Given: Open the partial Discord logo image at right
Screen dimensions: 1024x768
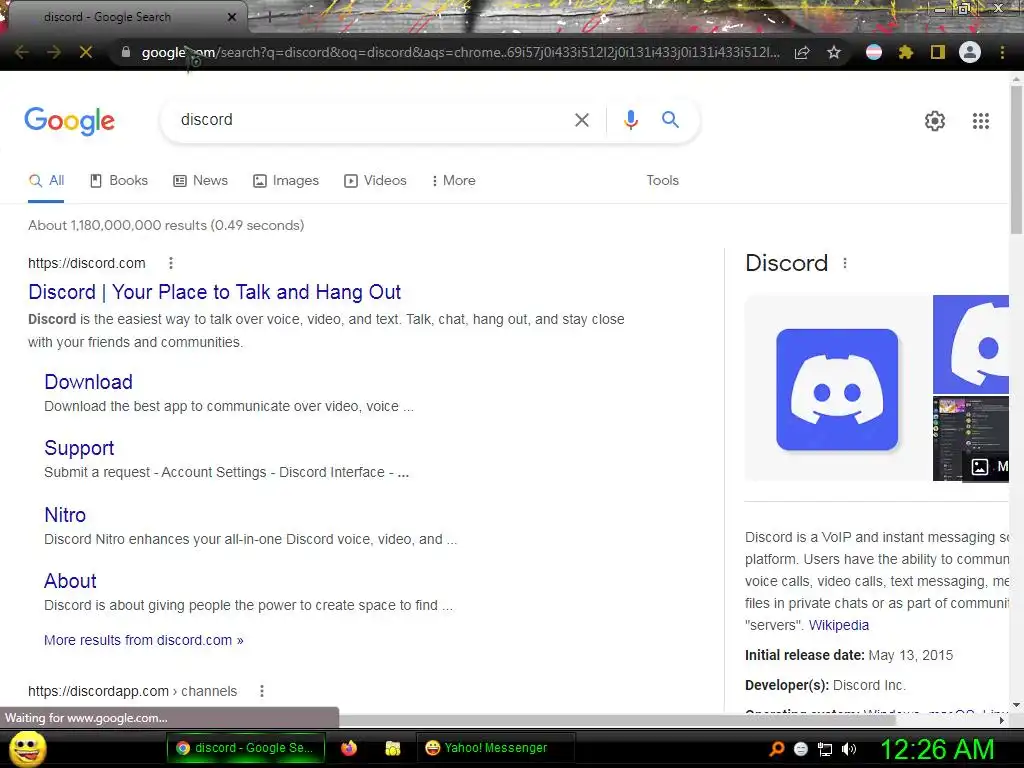Looking at the screenshot, I should pos(971,344).
